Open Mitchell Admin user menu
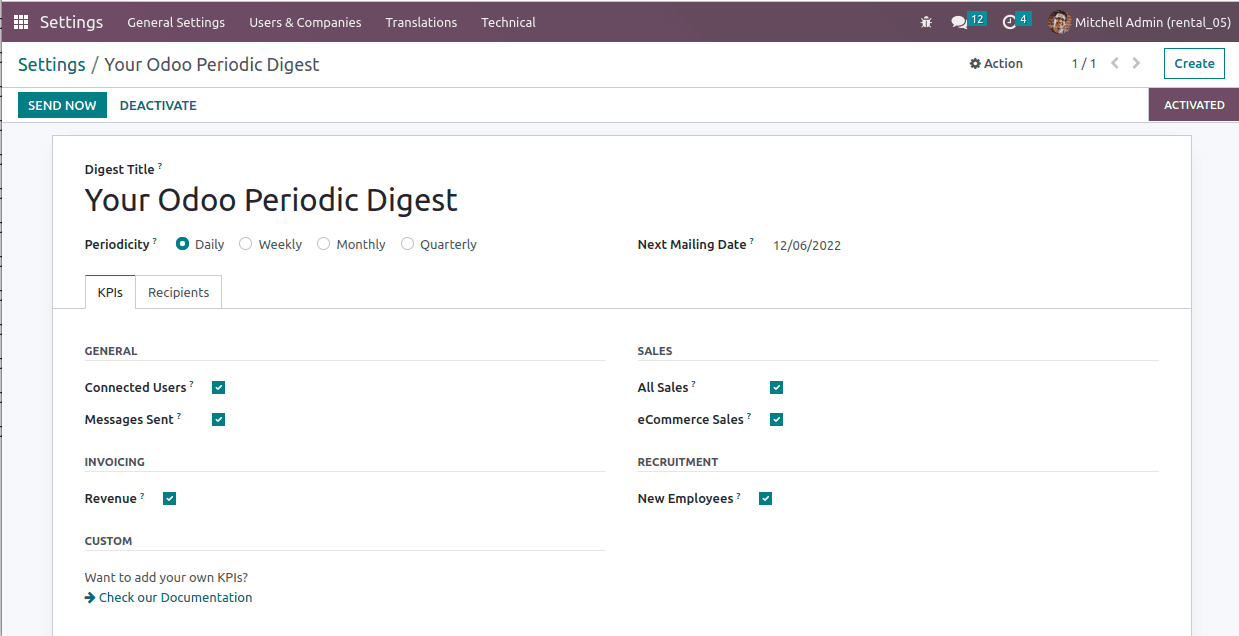 (x=1140, y=22)
